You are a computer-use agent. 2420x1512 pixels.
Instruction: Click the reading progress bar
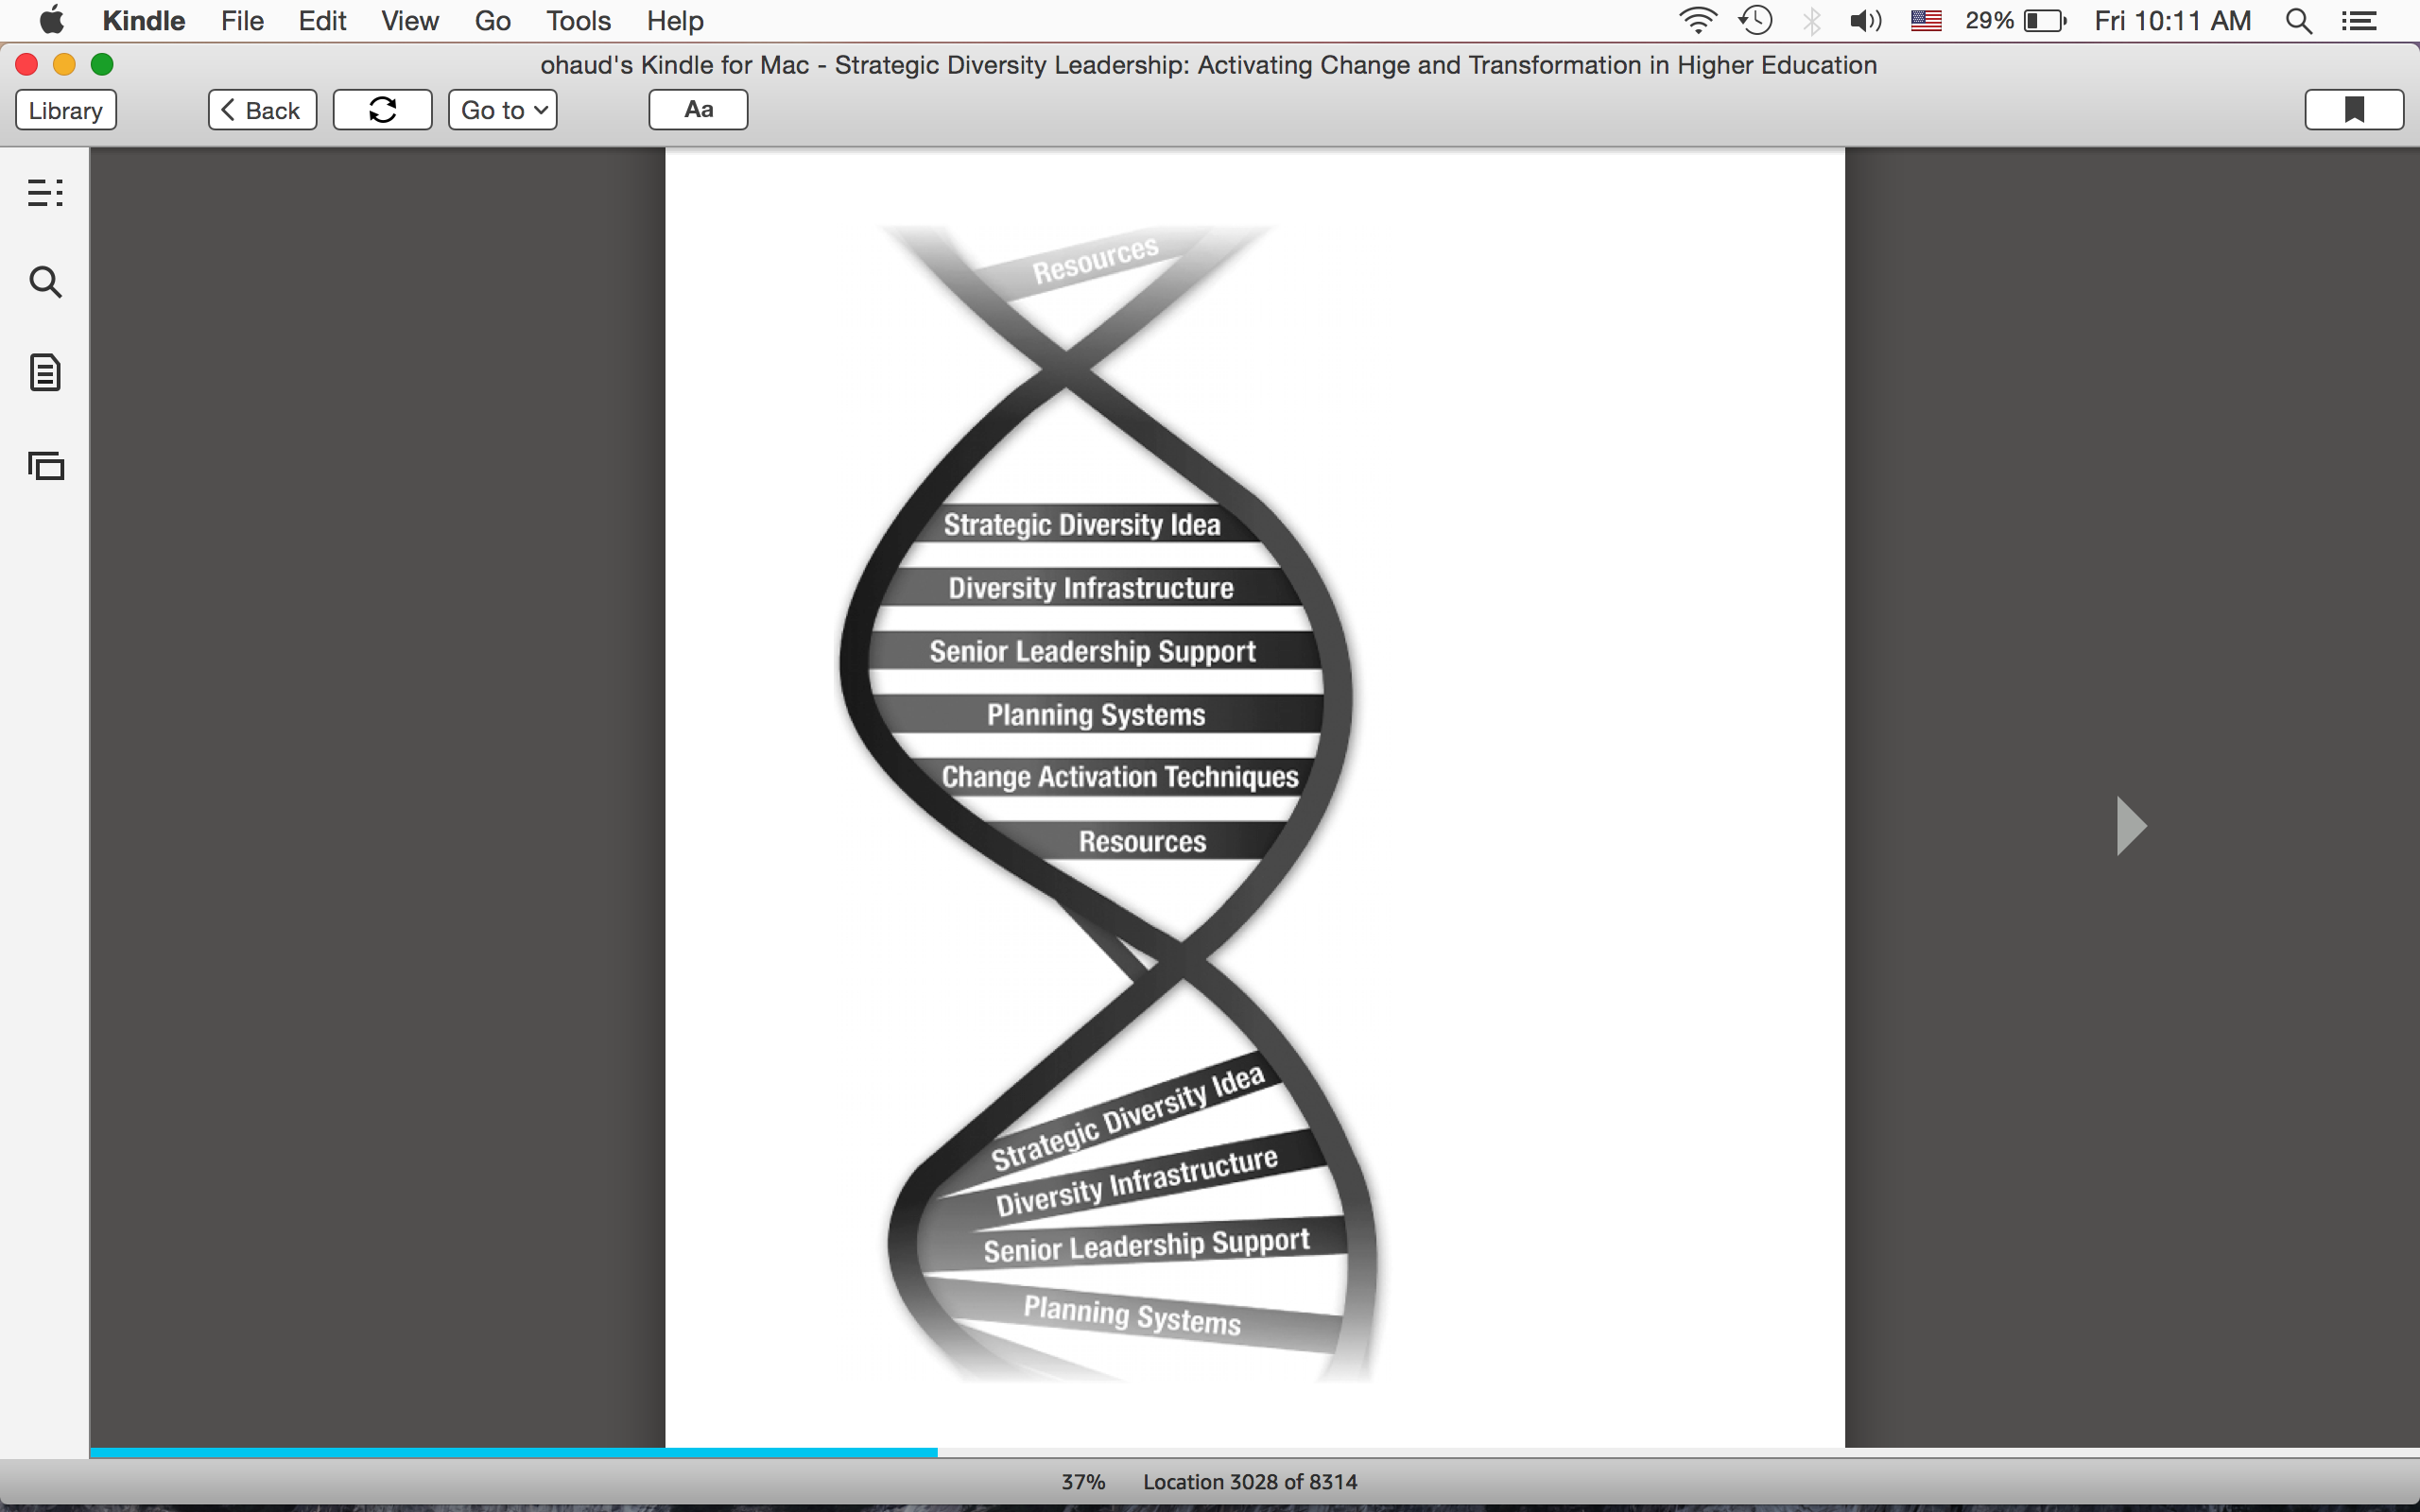(x=1254, y=1452)
